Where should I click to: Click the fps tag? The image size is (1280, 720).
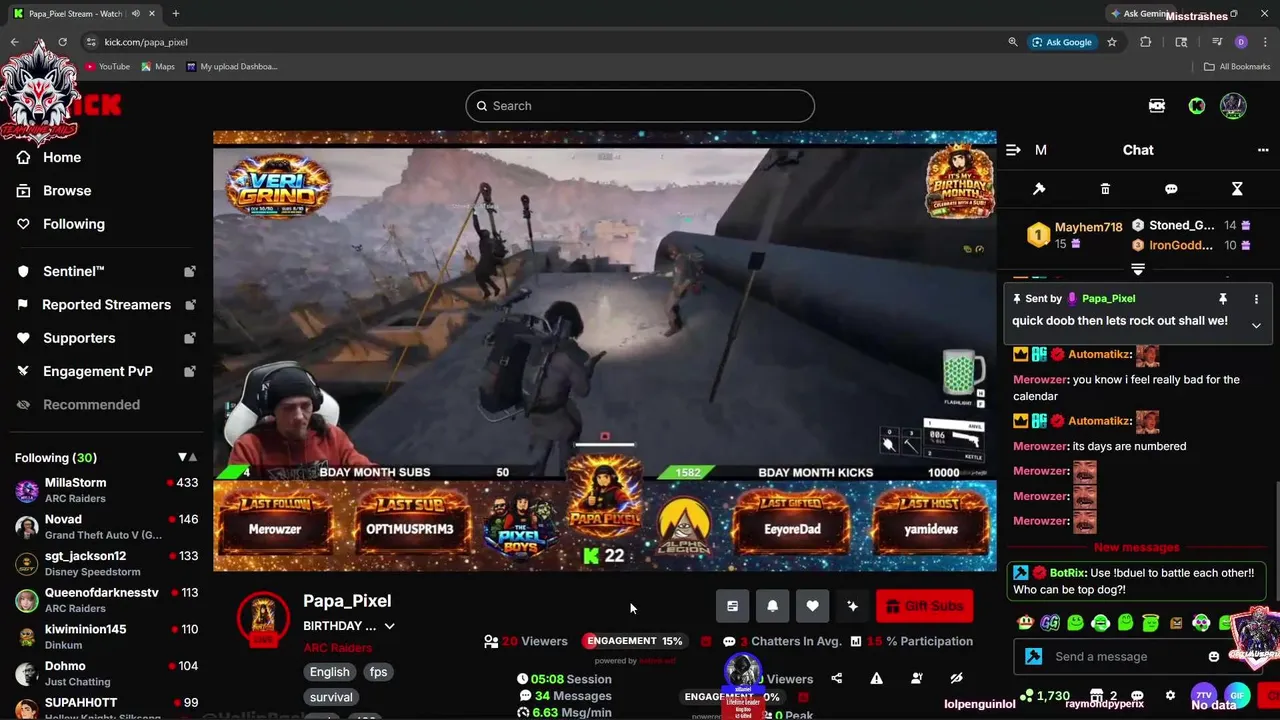378,672
